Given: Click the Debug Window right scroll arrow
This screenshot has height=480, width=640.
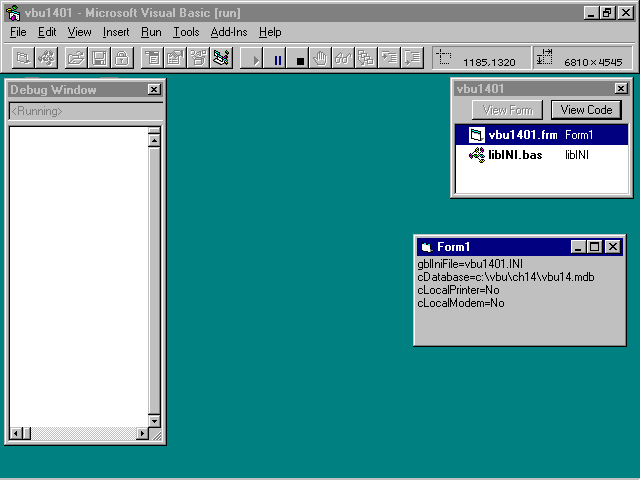Looking at the screenshot, I should (x=141, y=433).
